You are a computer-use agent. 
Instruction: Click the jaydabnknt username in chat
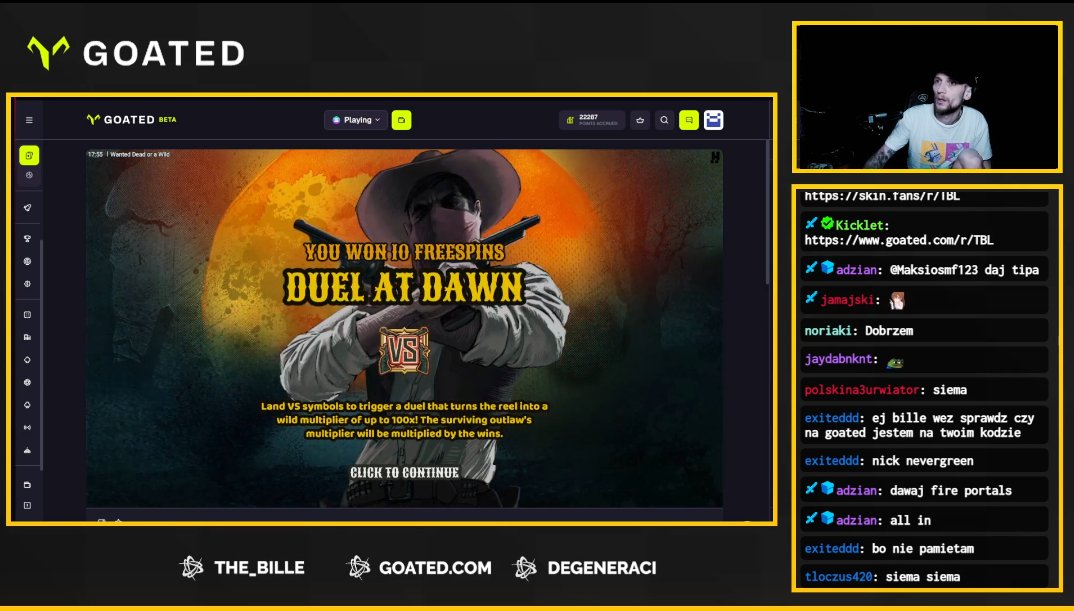coord(838,359)
